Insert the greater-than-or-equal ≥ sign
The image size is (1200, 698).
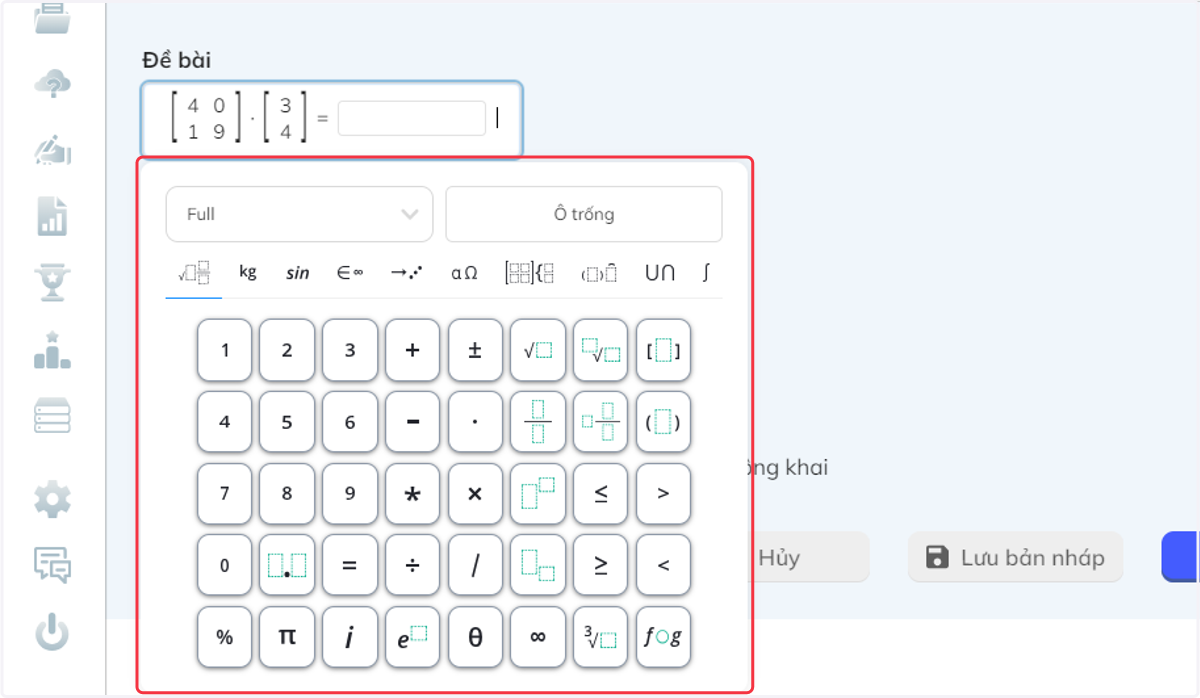601,565
